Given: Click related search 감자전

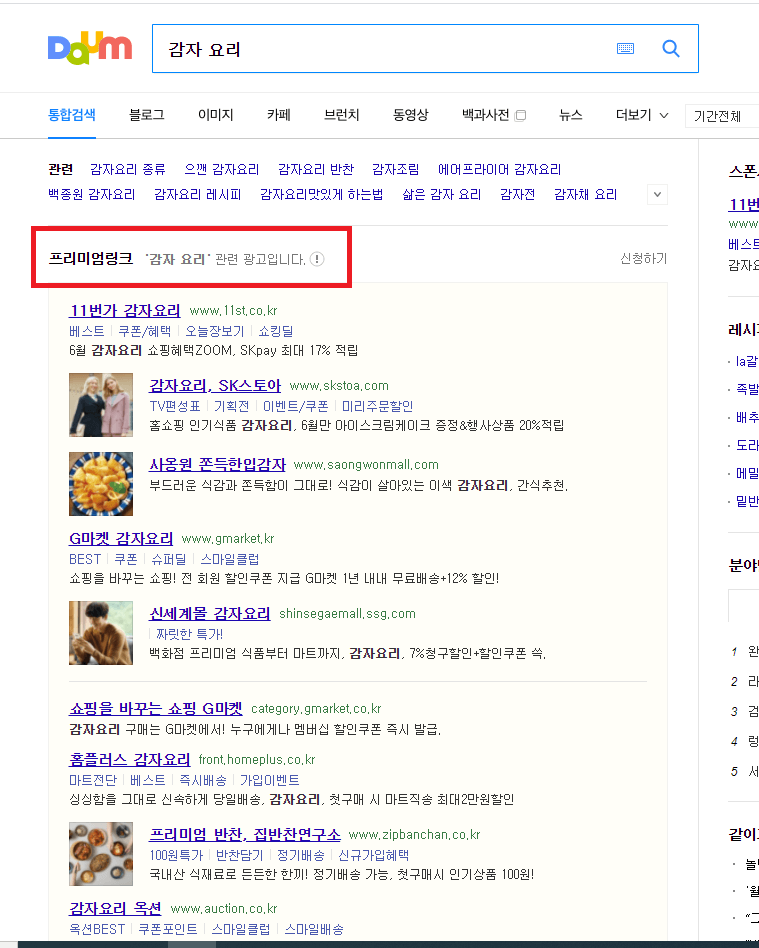Looking at the screenshot, I should 518,195.
